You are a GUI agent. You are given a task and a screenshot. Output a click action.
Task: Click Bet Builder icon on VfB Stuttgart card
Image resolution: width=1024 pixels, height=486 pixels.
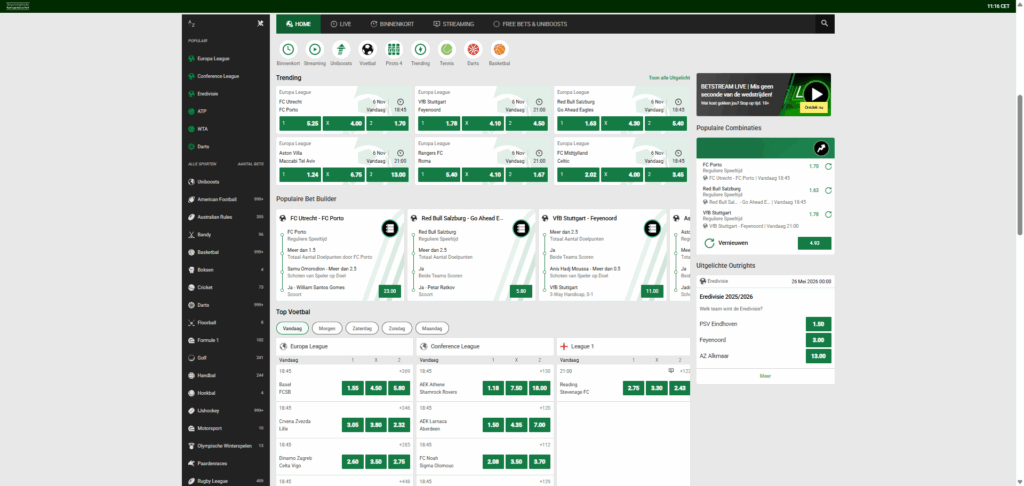pos(652,228)
